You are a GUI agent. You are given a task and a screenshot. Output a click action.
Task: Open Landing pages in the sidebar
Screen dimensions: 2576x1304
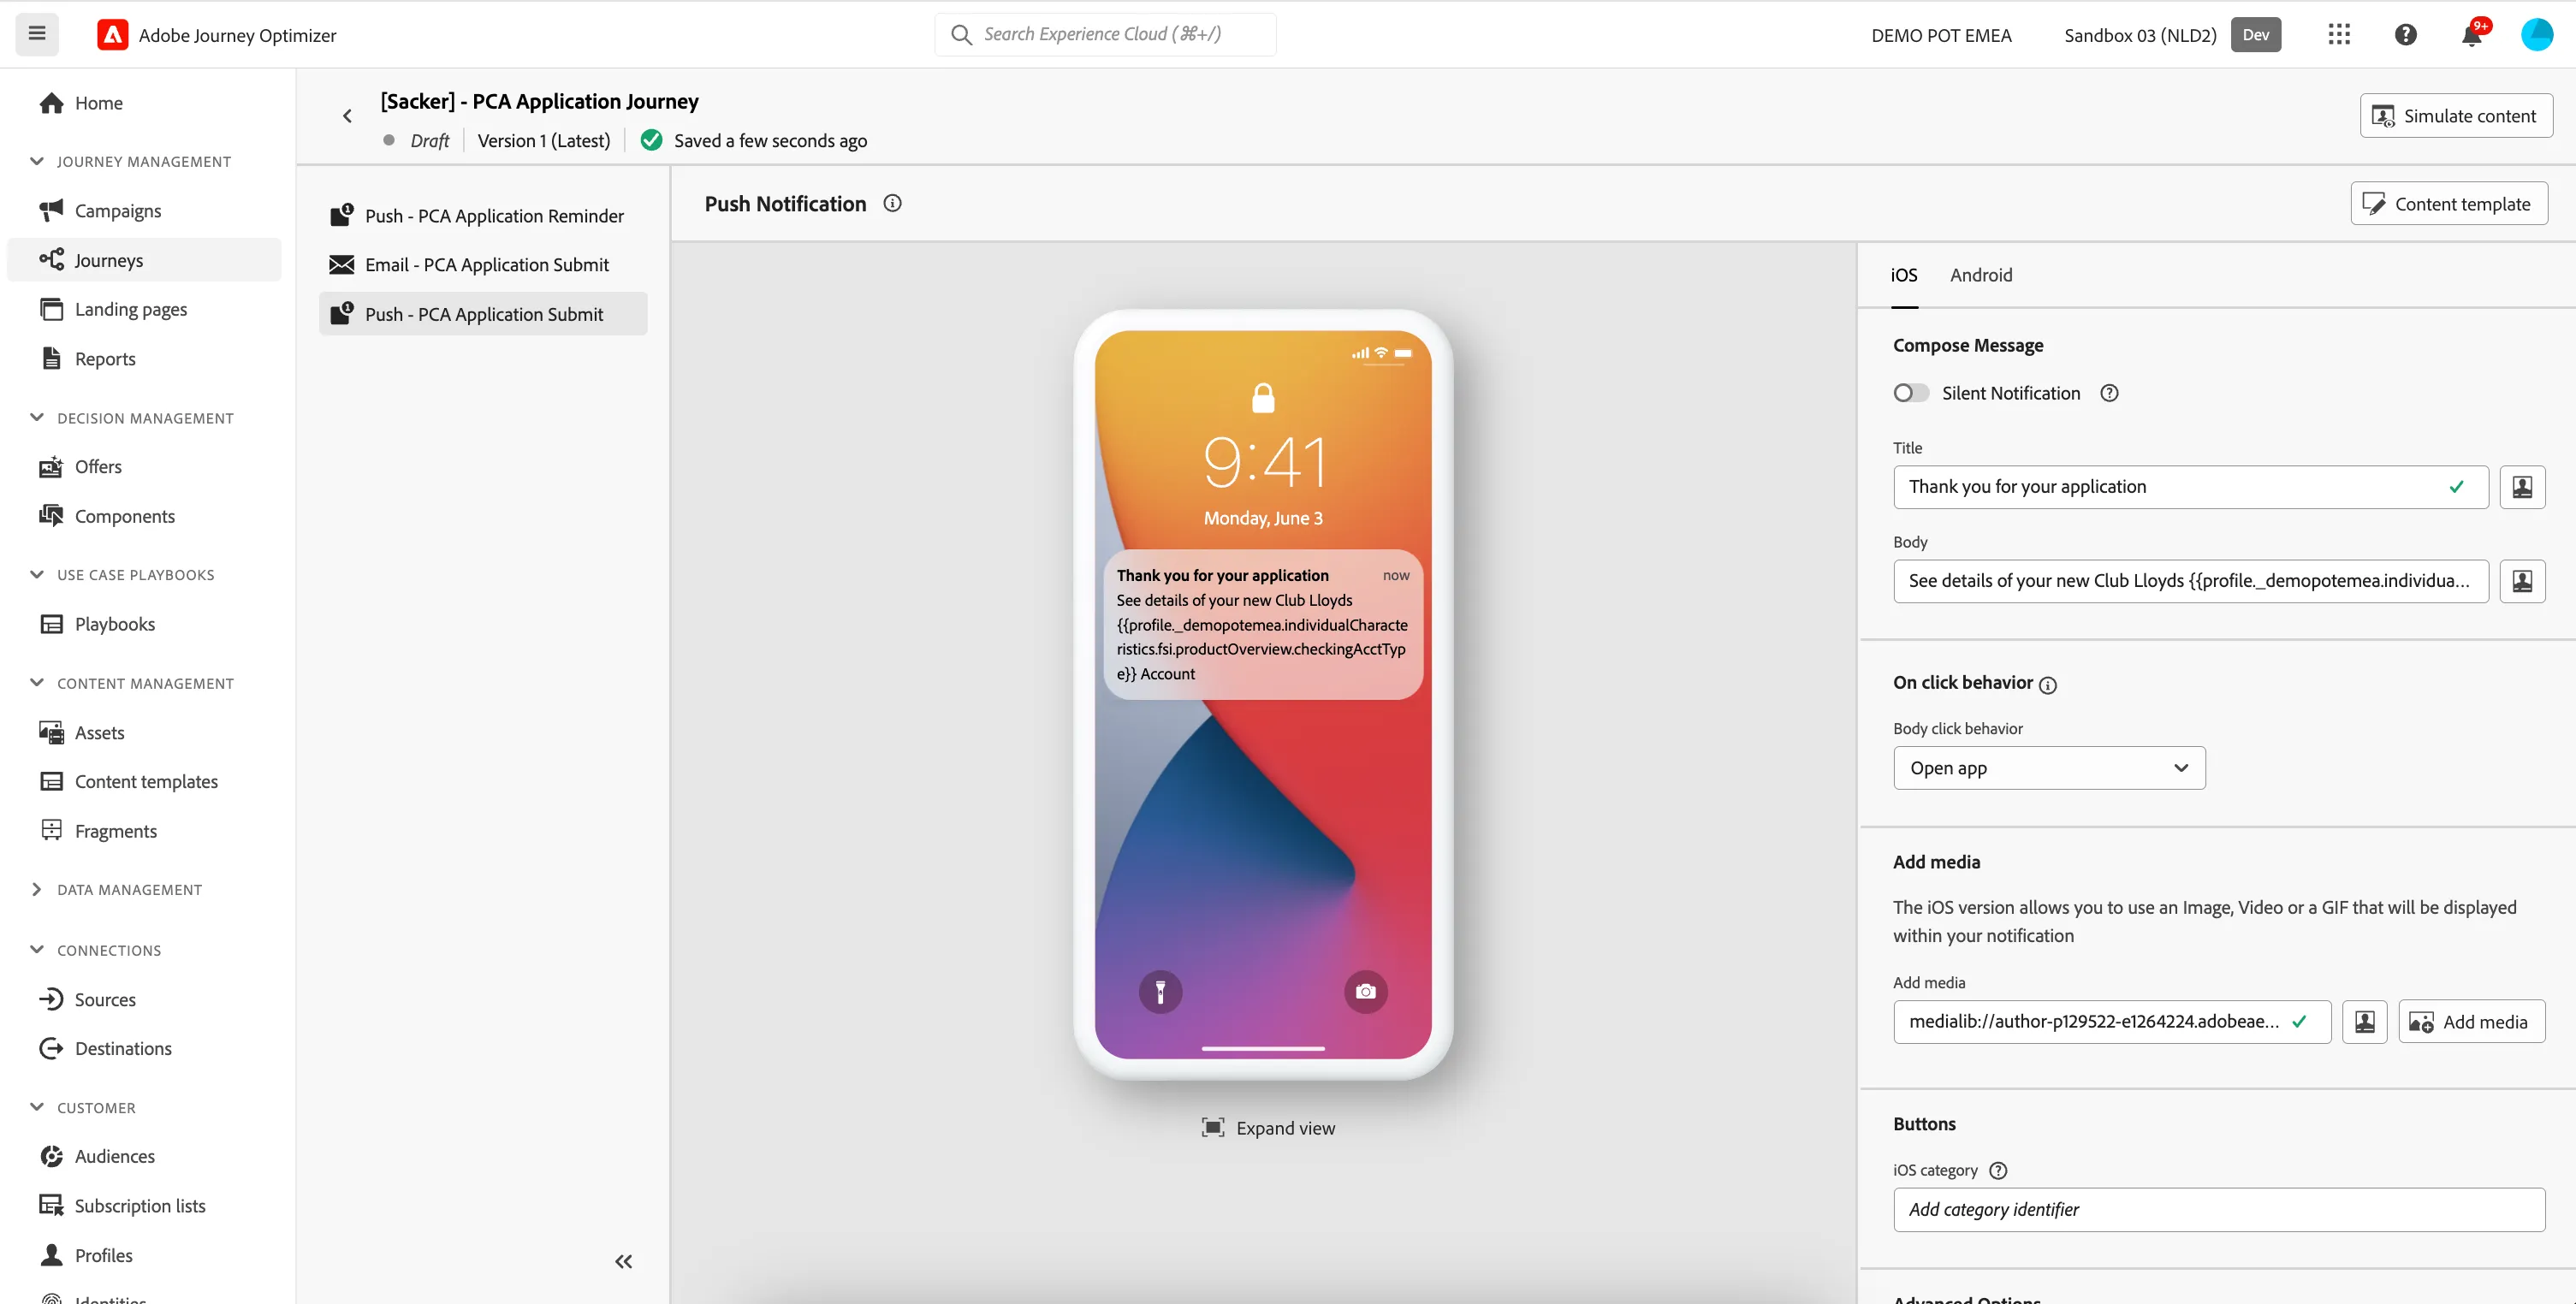[131, 309]
